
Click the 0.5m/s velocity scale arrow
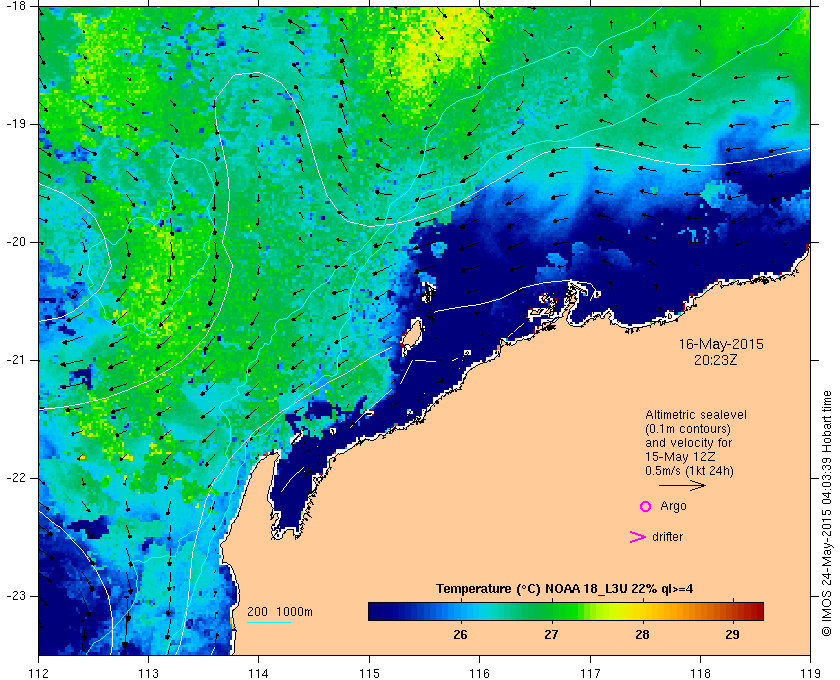tap(682, 486)
